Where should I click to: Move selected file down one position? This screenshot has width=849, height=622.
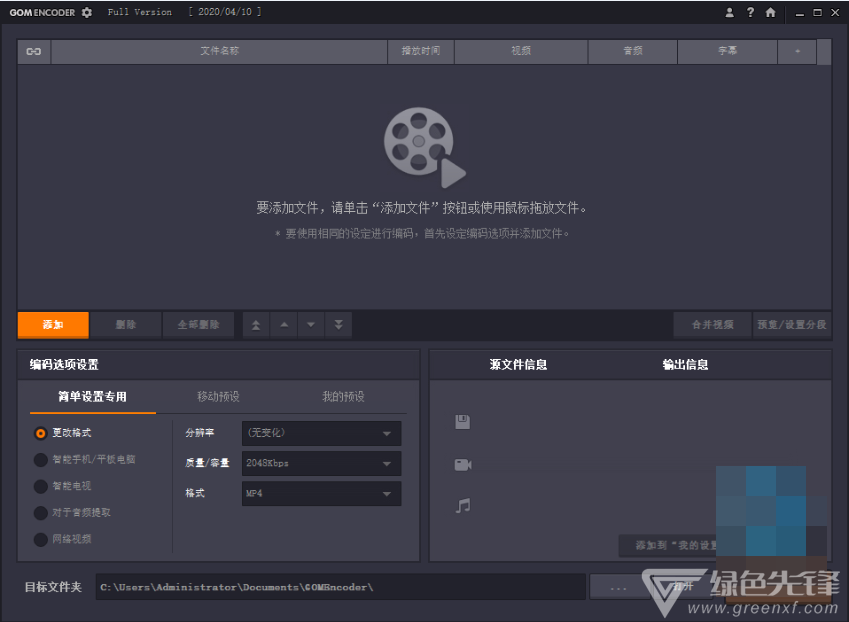point(311,325)
